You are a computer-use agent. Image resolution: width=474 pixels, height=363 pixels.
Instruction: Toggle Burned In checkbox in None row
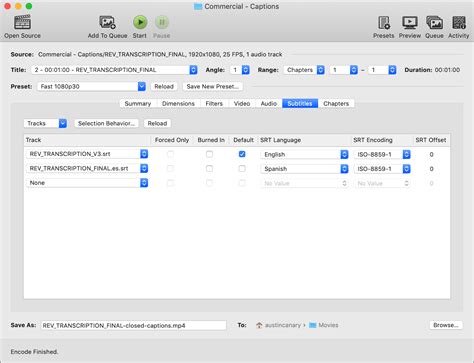pyautogui.click(x=209, y=183)
